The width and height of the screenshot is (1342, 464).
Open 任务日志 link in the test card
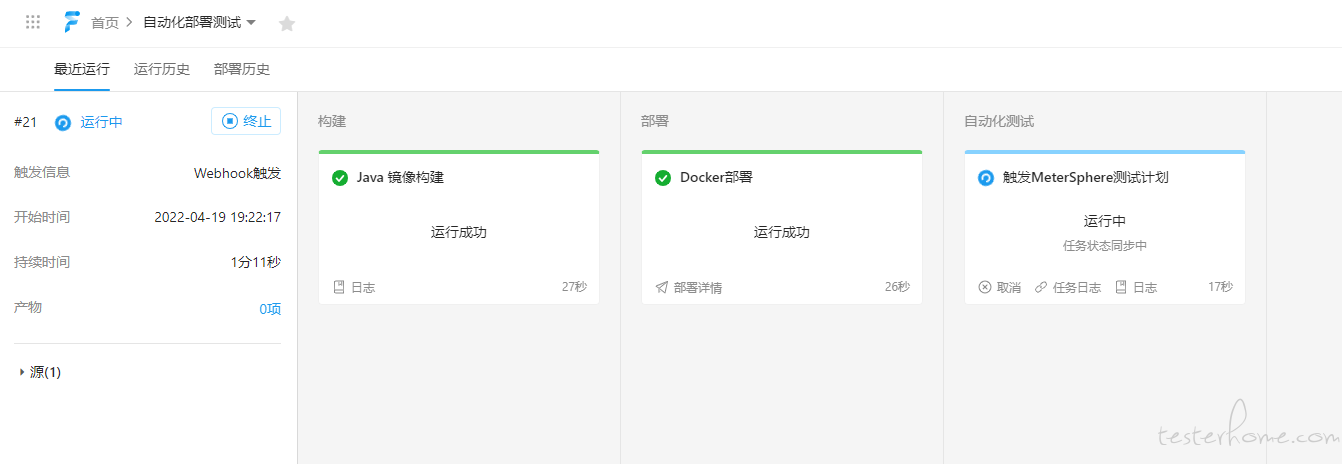click(x=1067, y=287)
